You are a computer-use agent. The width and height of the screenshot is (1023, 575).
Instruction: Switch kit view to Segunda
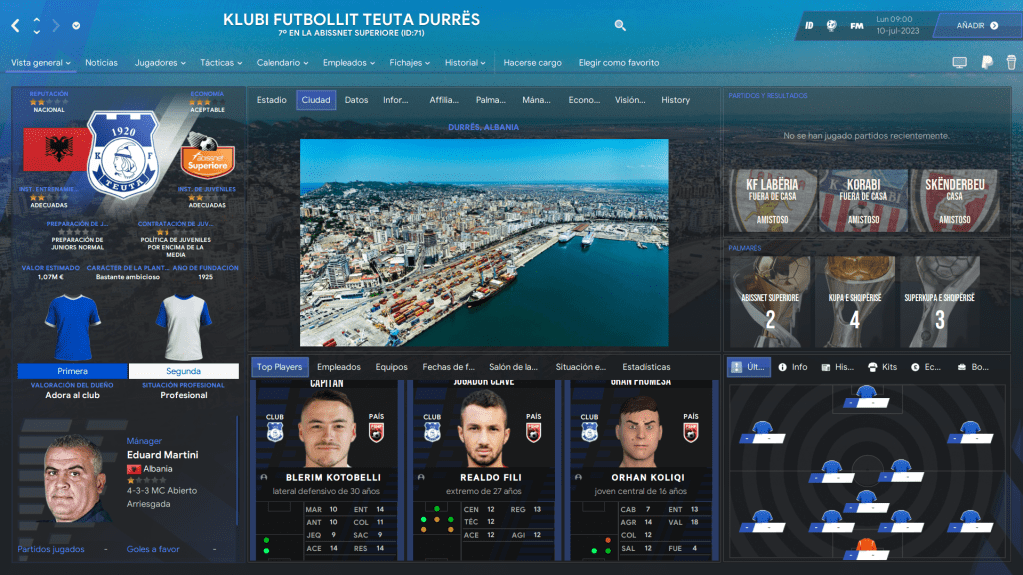click(183, 371)
